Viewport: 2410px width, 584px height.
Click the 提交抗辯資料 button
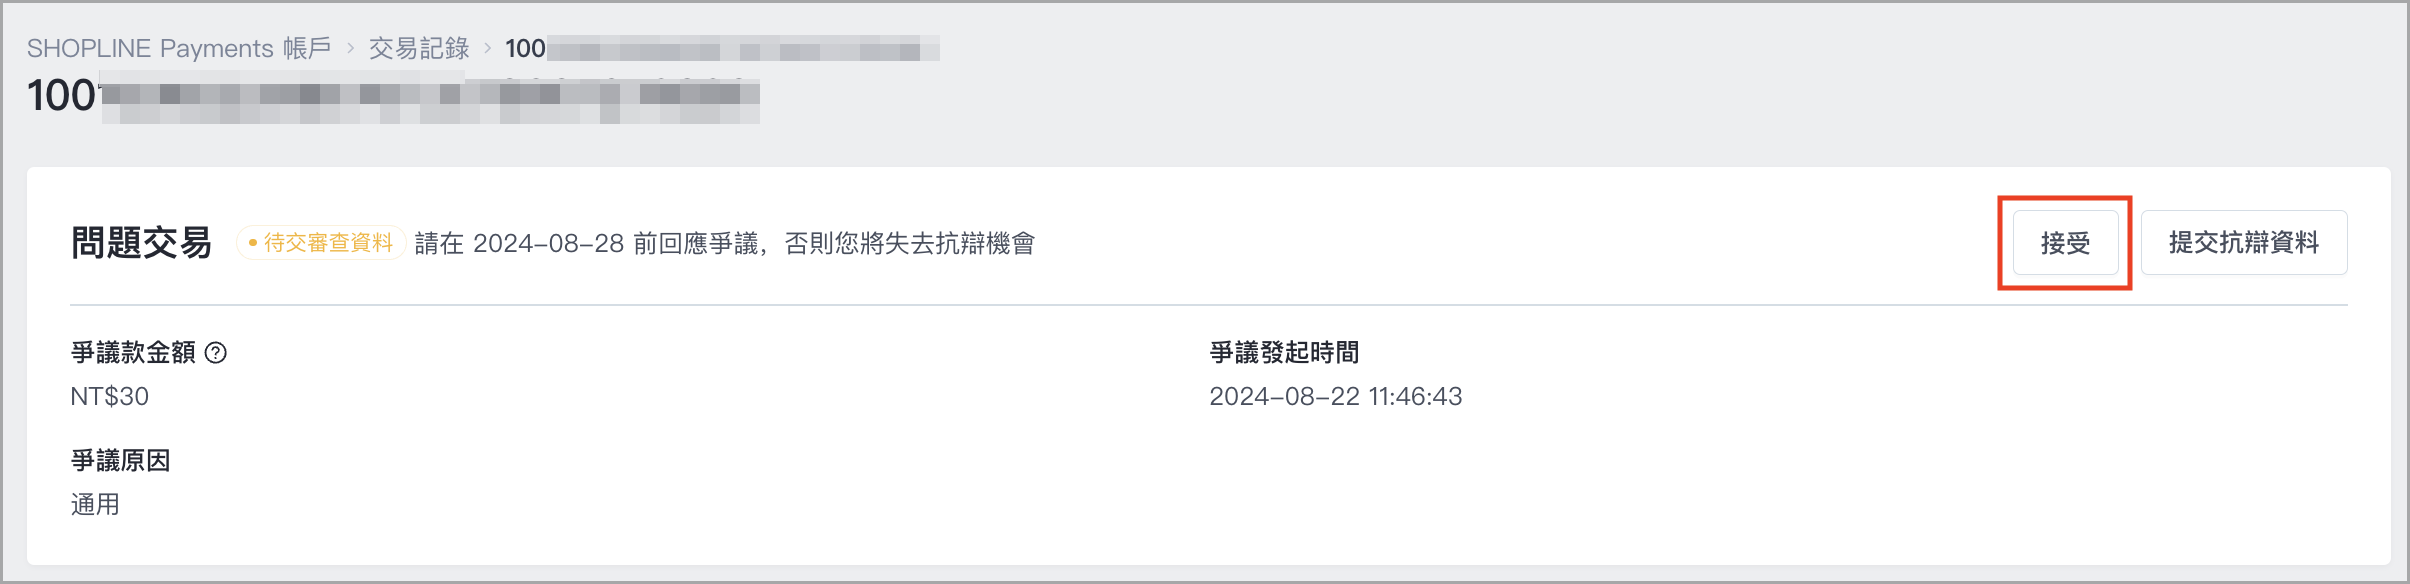2244,243
